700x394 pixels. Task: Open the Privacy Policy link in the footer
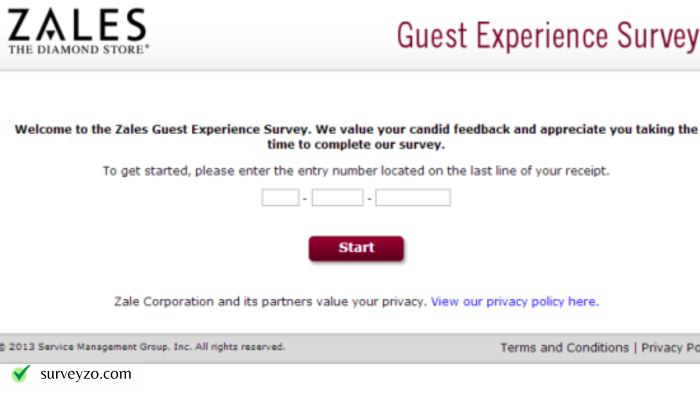(x=671, y=348)
